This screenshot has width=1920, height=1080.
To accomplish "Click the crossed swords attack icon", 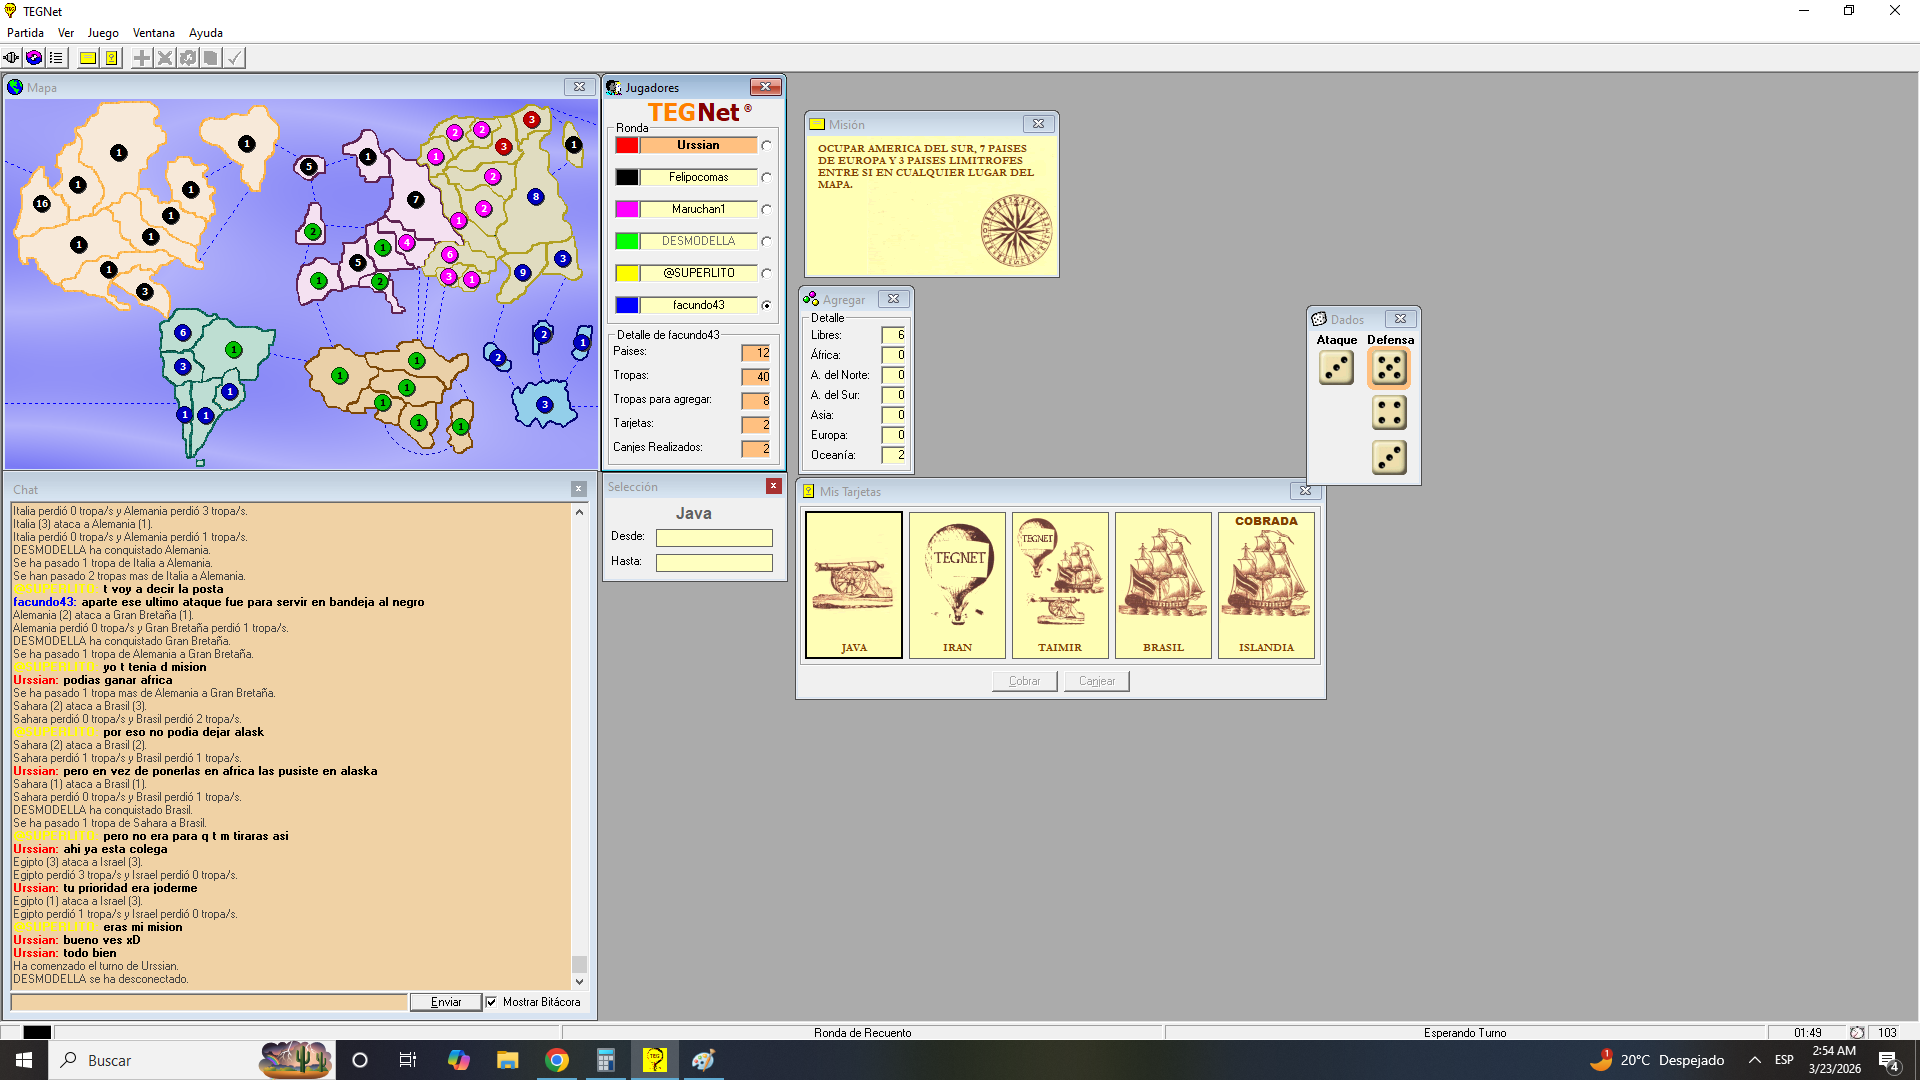I will (165, 58).
